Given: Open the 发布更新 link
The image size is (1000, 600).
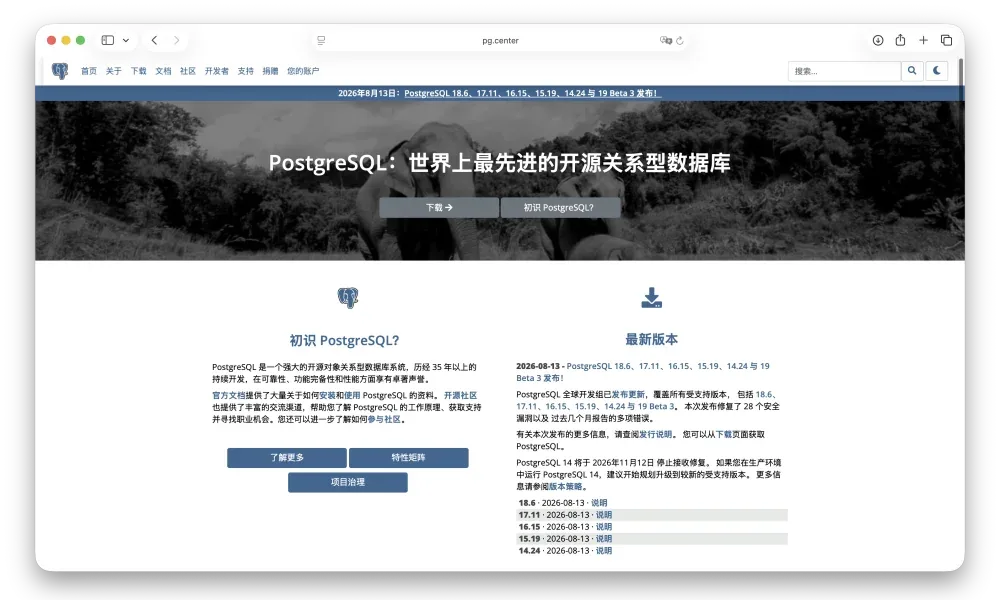Looking at the screenshot, I should [x=628, y=395].
